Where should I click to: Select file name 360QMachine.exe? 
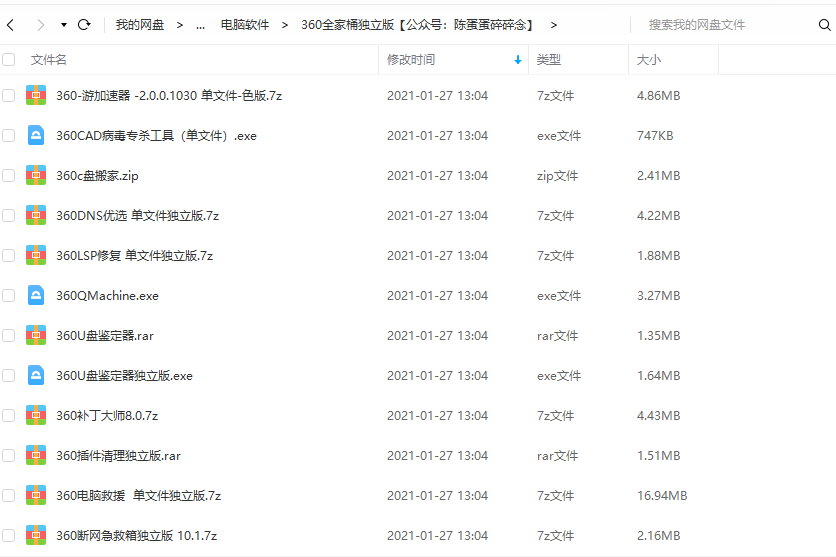coord(107,295)
